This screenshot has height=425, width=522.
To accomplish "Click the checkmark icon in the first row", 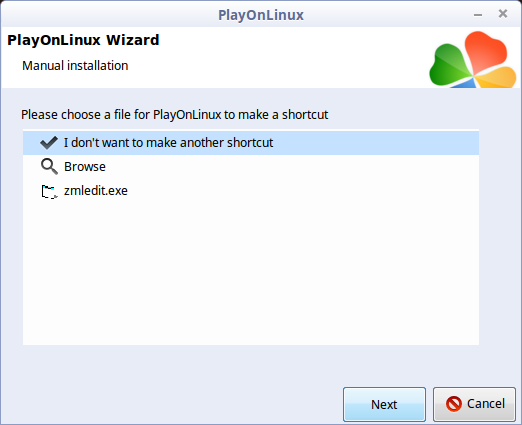I will pos(49,143).
